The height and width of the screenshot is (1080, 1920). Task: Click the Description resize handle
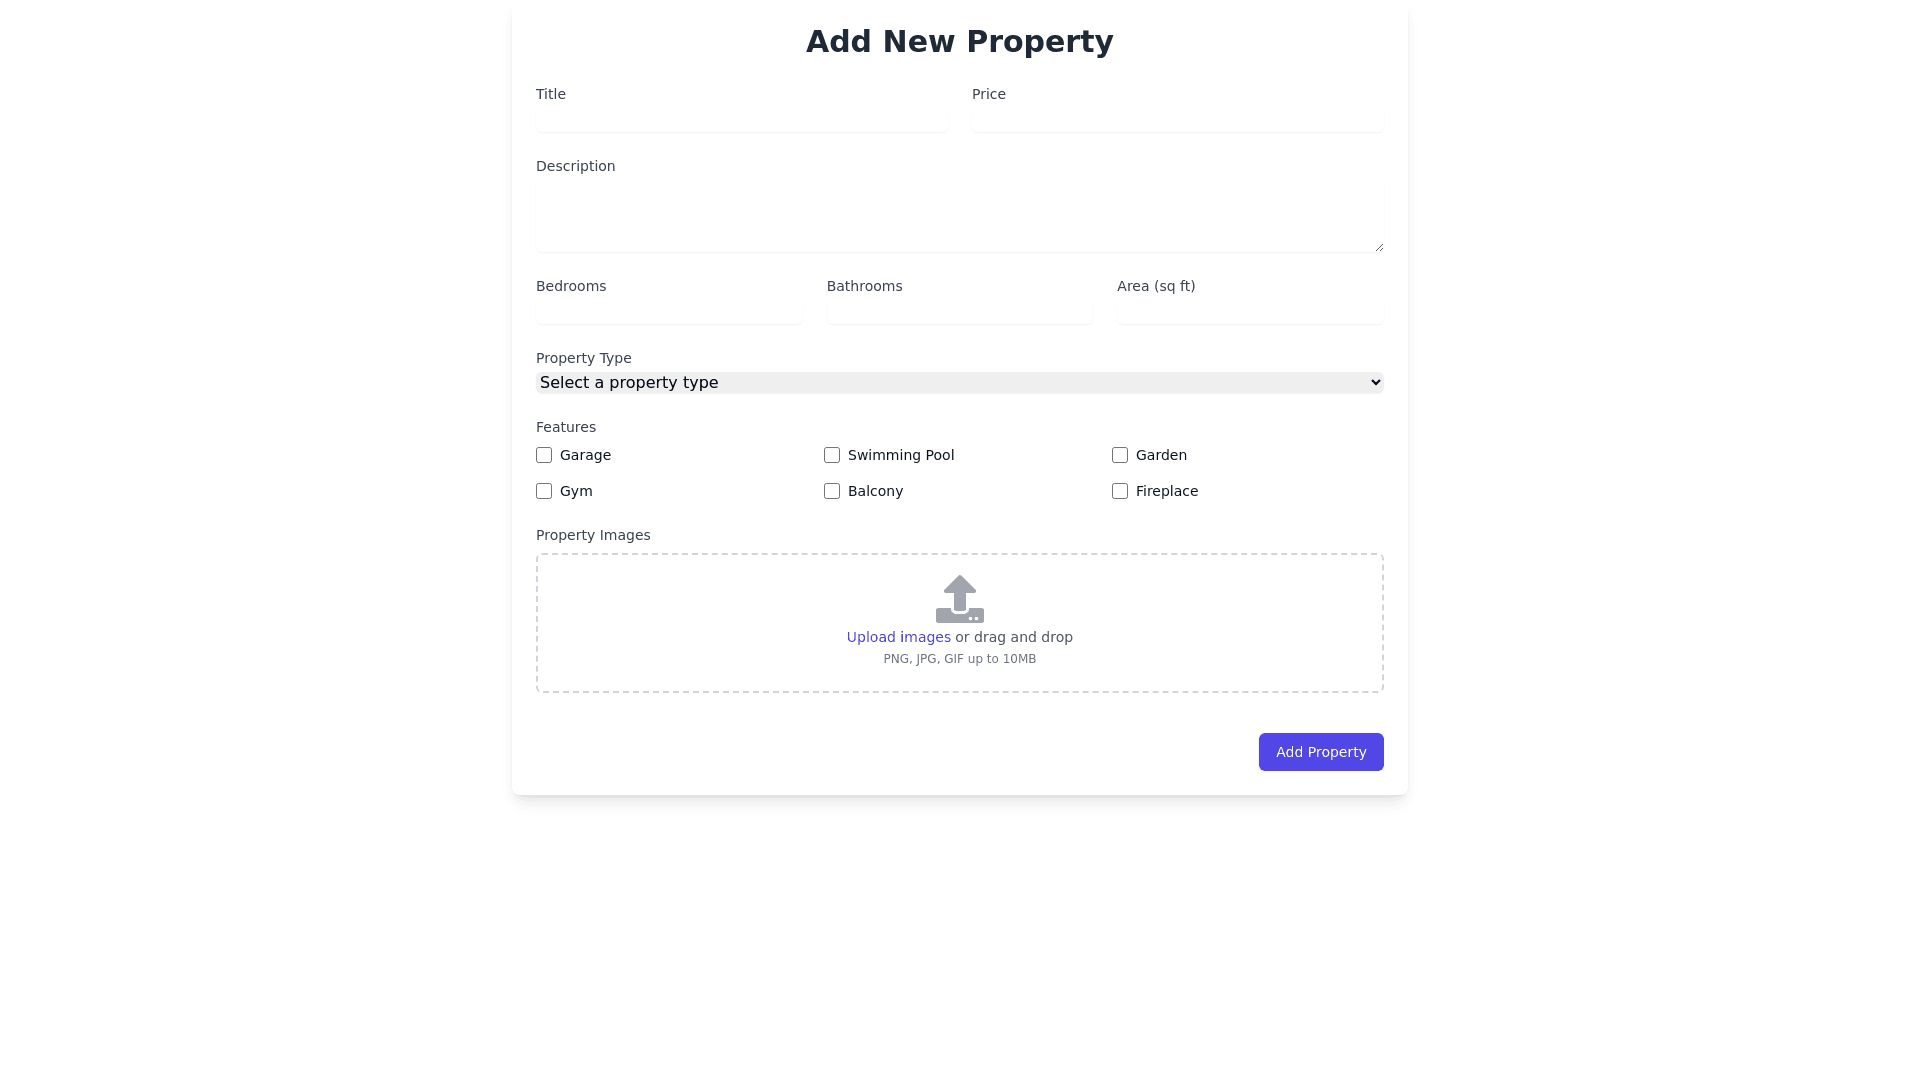[x=1378, y=246]
